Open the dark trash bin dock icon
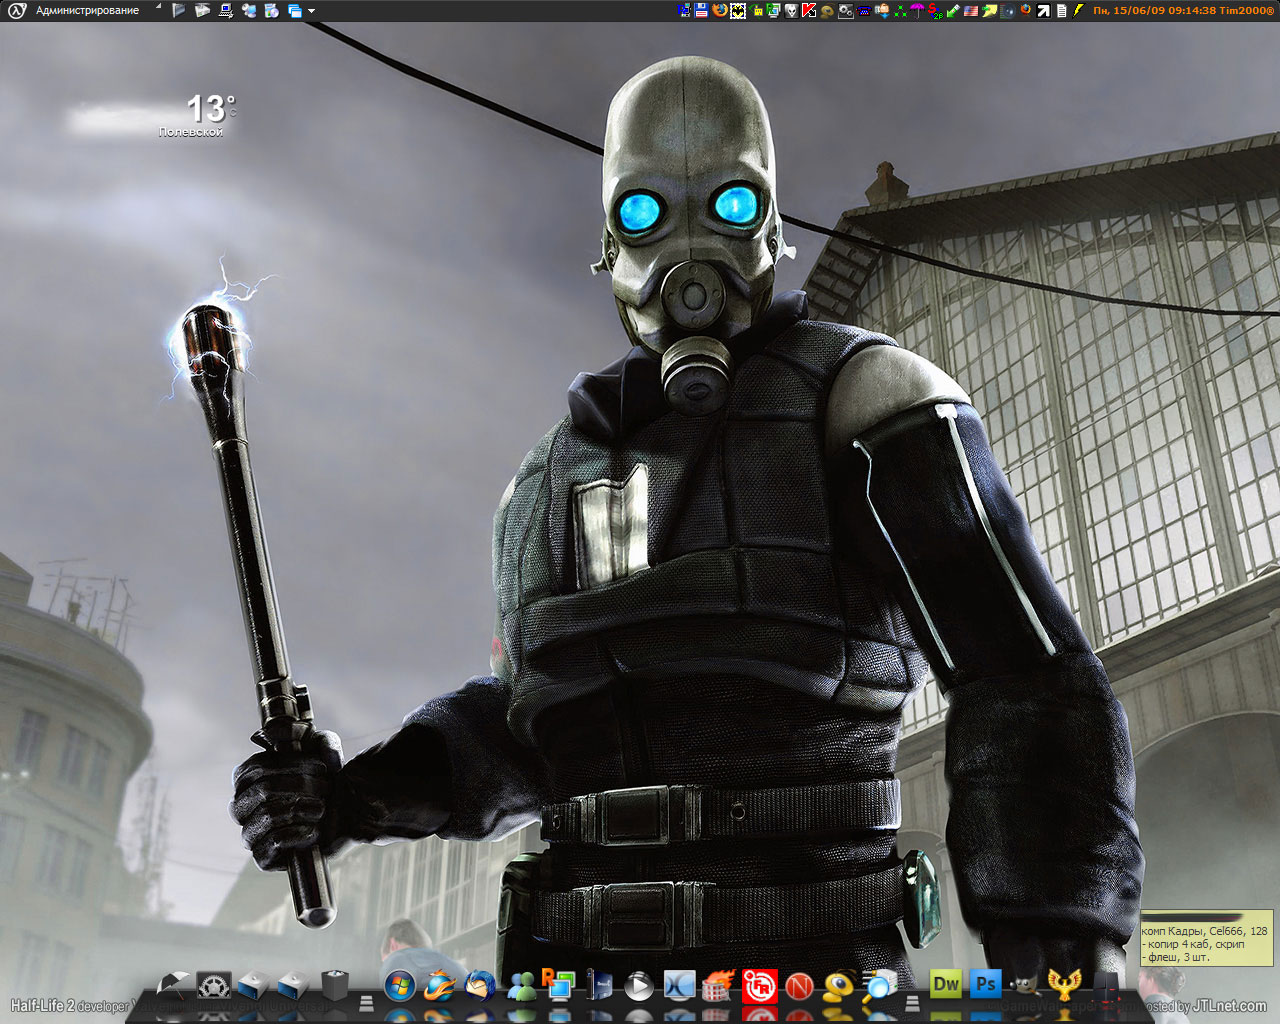The image size is (1280, 1024). coord(334,985)
